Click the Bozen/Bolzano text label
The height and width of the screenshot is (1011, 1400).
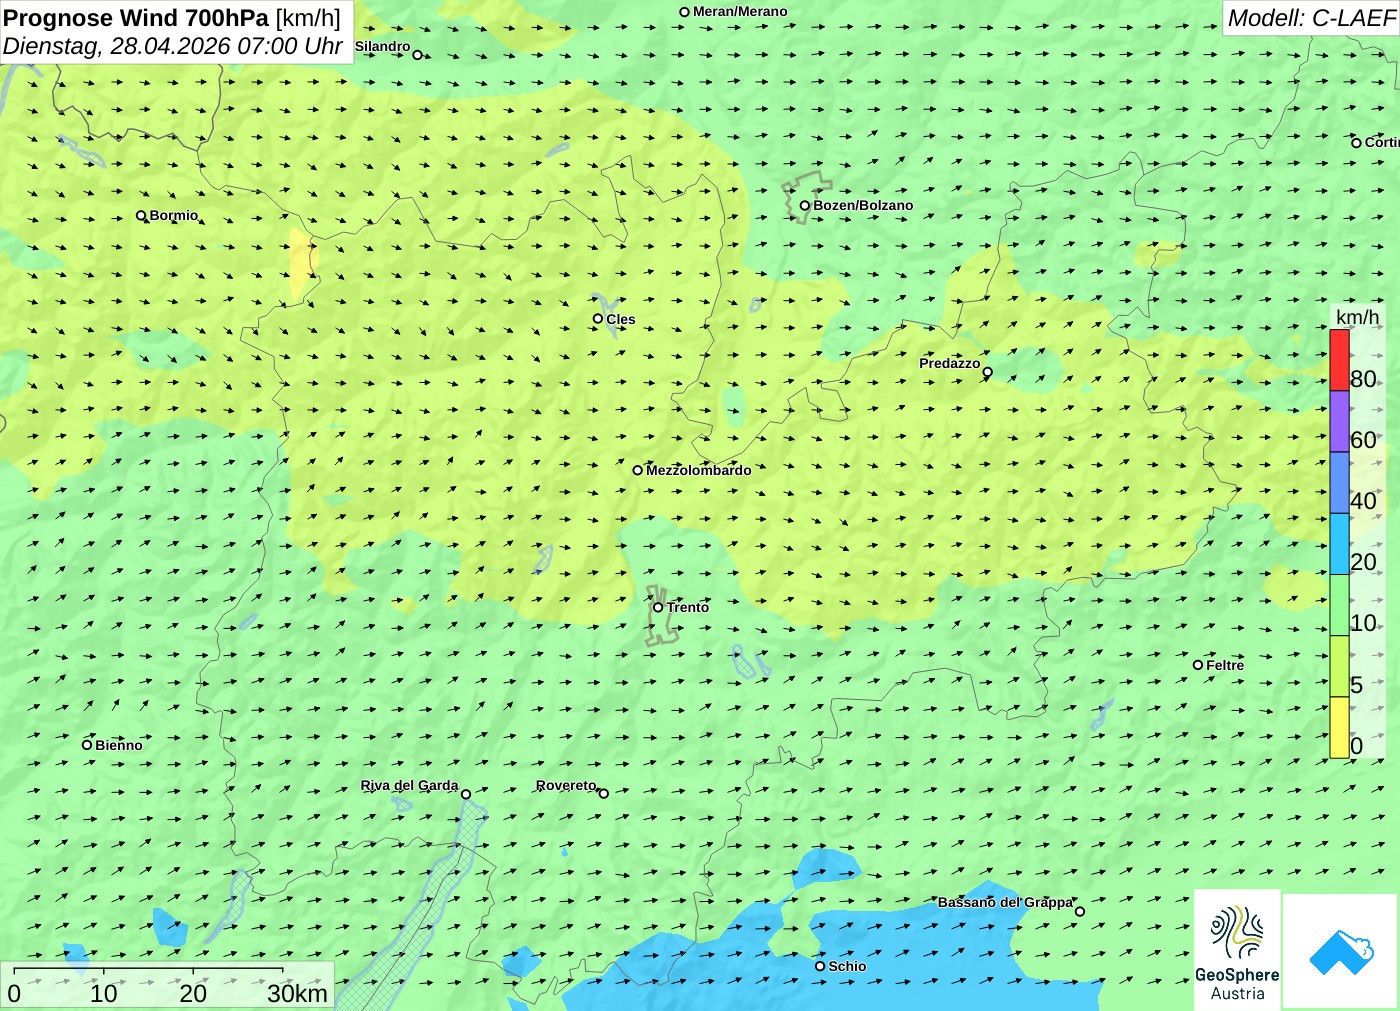coord(863,205)
